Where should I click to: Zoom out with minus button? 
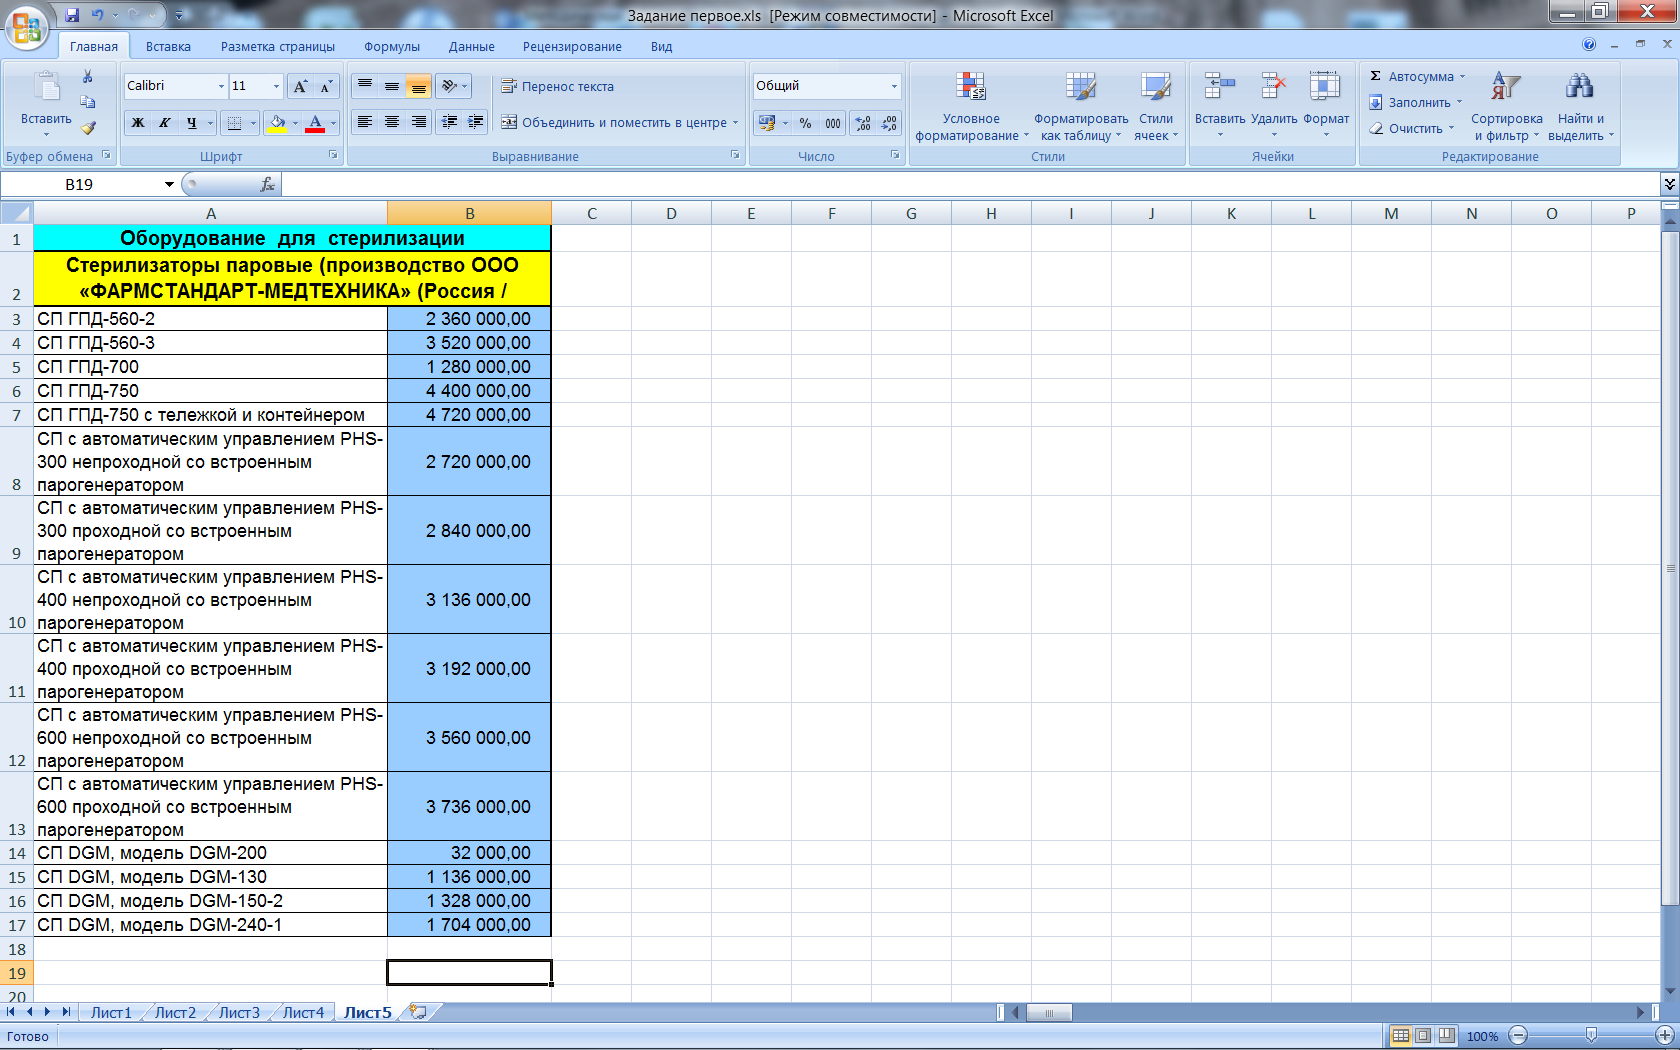1518,1035
